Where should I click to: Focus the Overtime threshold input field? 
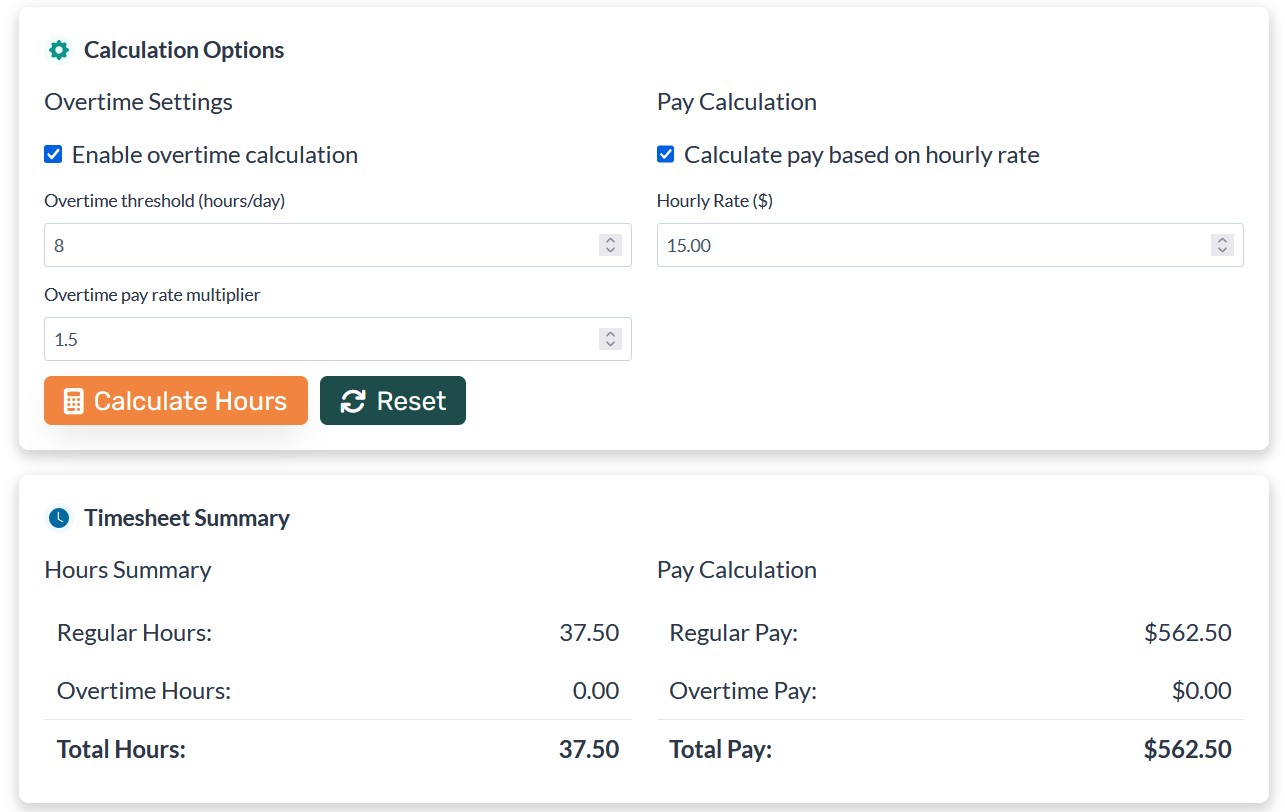tap(320, 245)
